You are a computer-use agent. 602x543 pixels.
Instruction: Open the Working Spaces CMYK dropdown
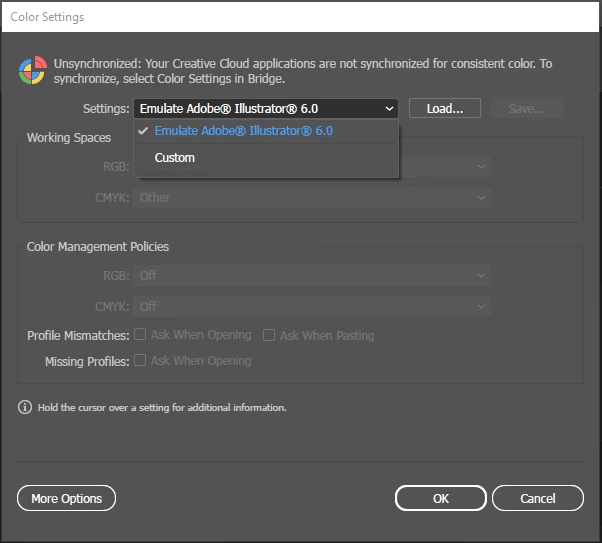[312, 198]
